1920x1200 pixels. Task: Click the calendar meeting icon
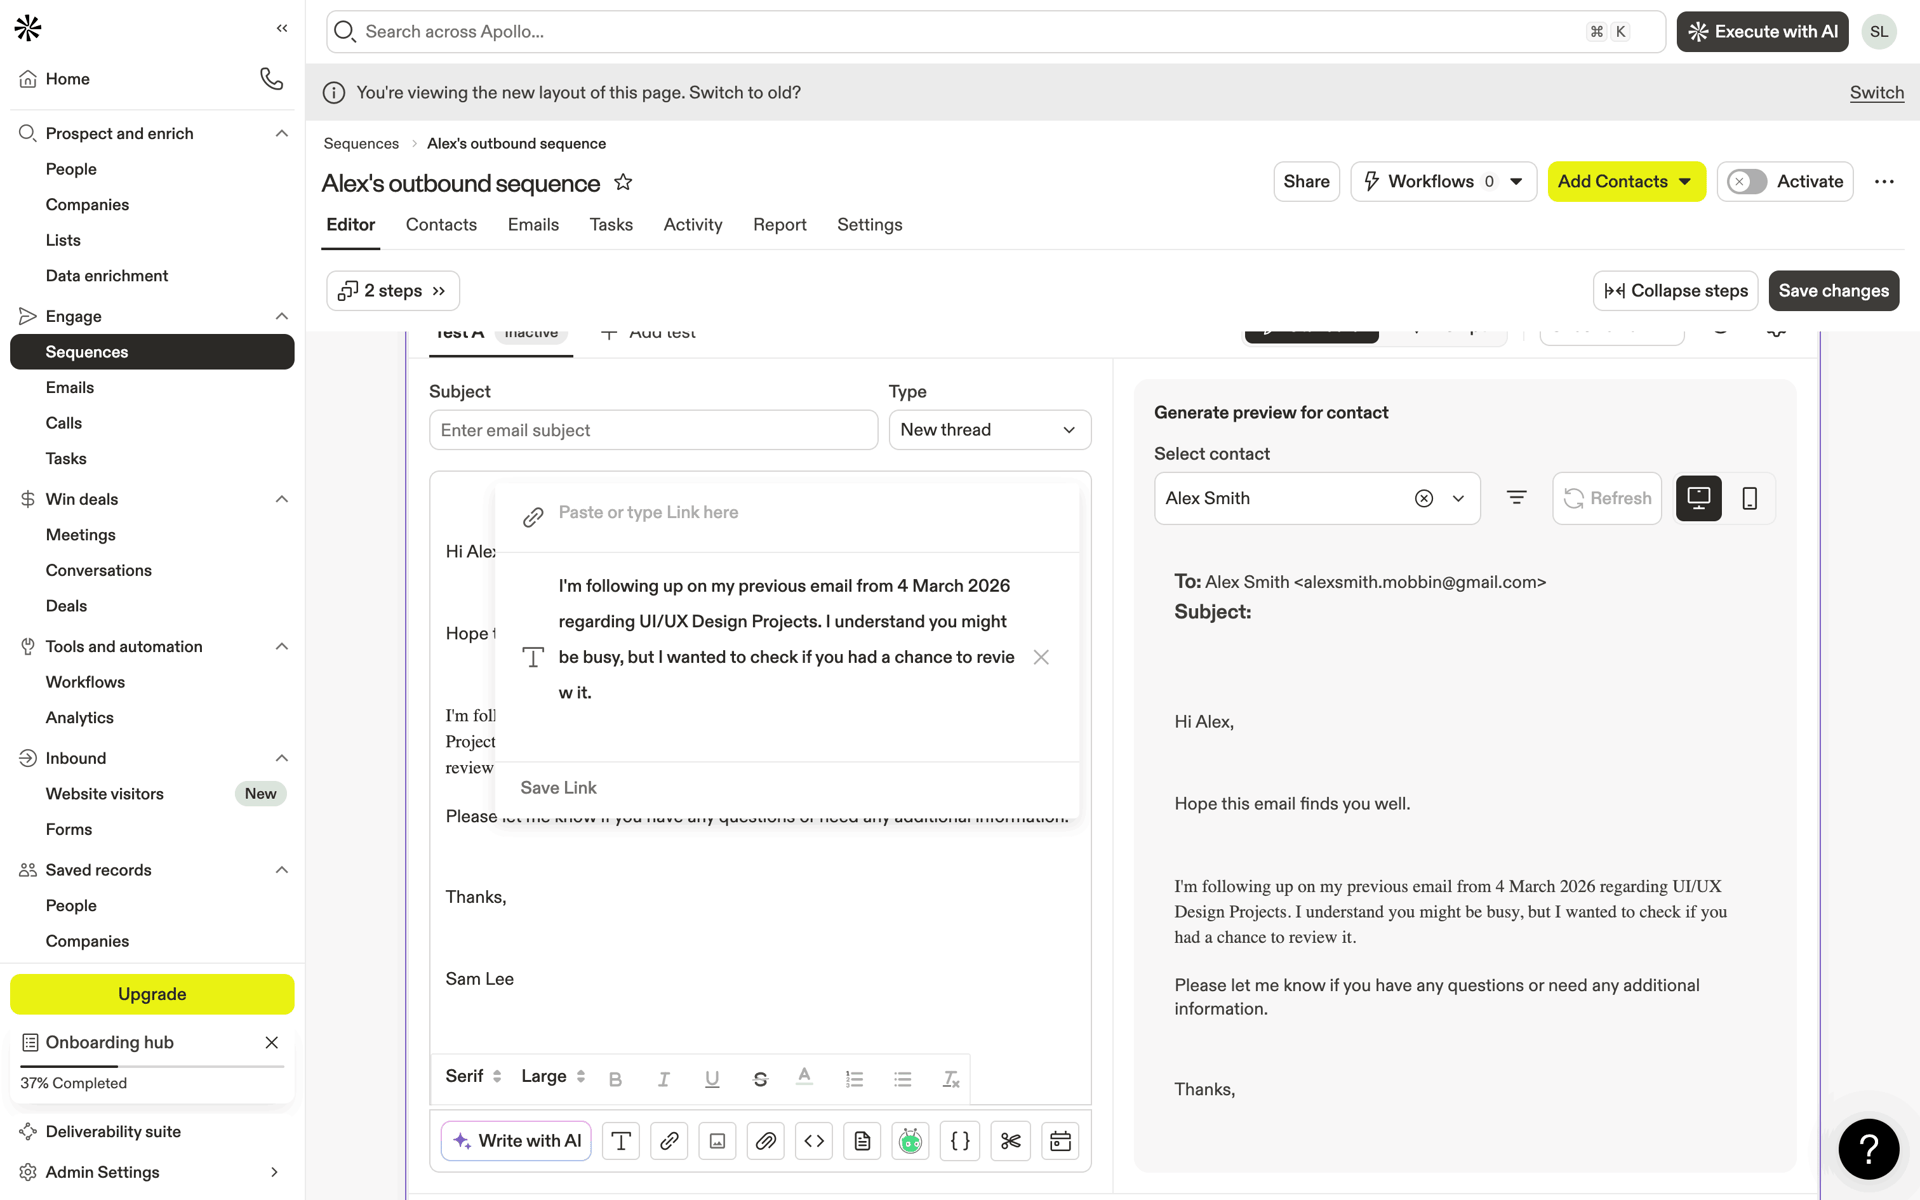click(x=1060, y=1141)
